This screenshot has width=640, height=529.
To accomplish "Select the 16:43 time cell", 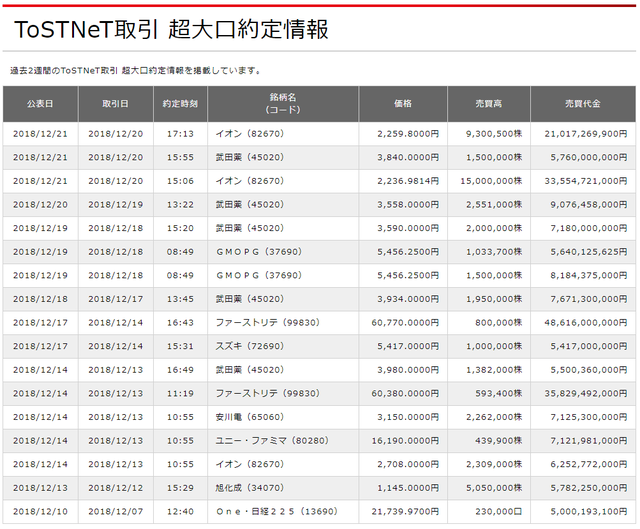I will click(180, 323).
